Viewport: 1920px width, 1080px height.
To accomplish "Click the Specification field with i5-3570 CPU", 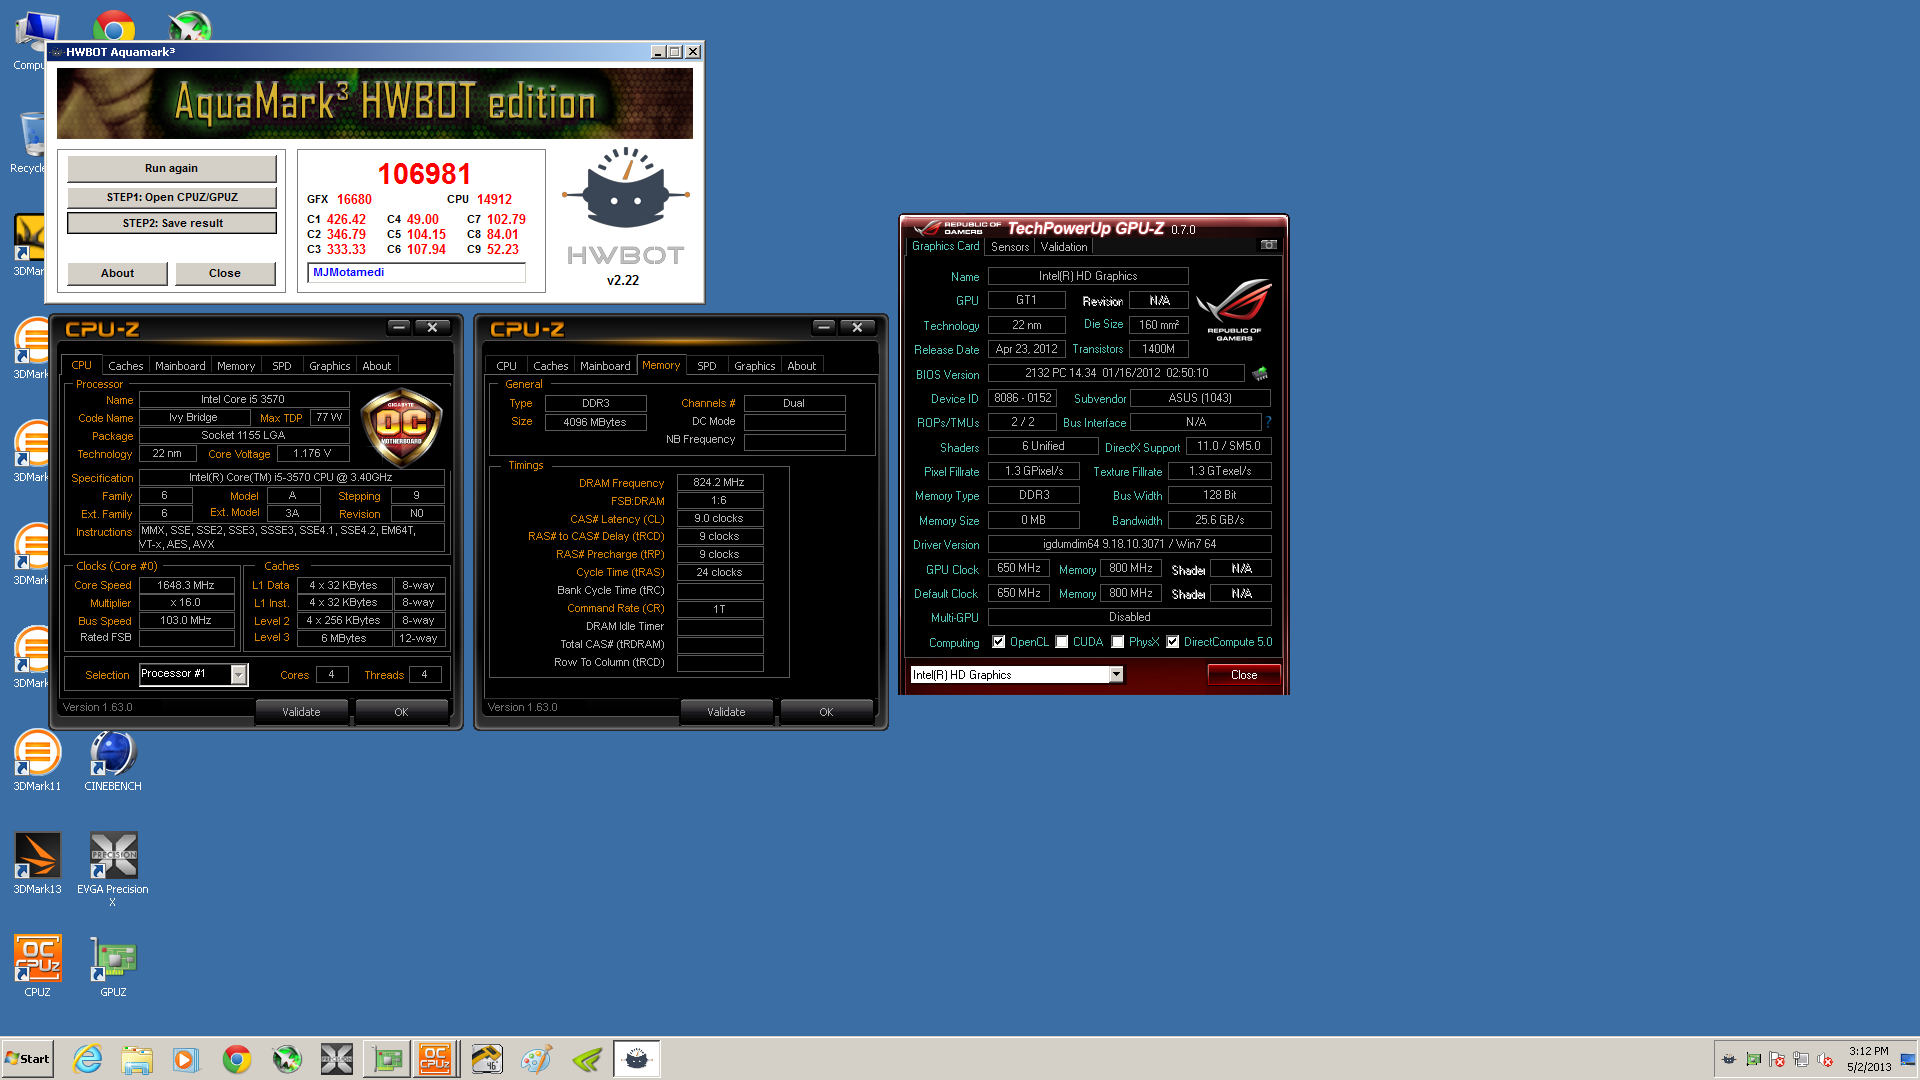I will pos(292,477).
